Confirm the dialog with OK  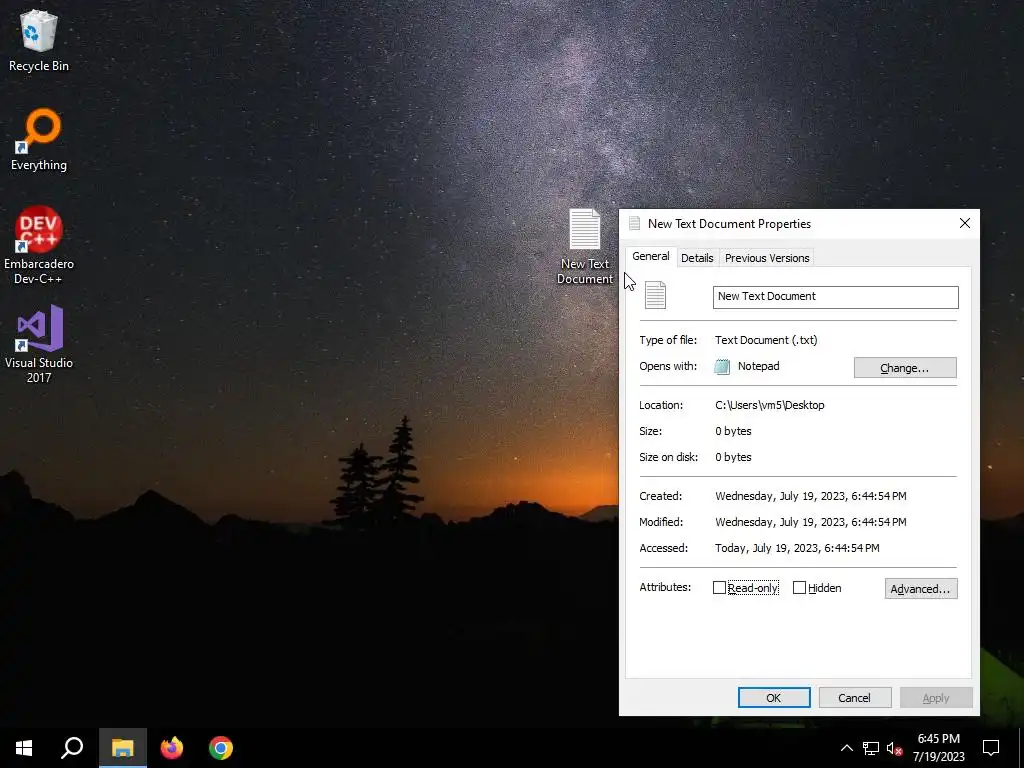[774, 697]
